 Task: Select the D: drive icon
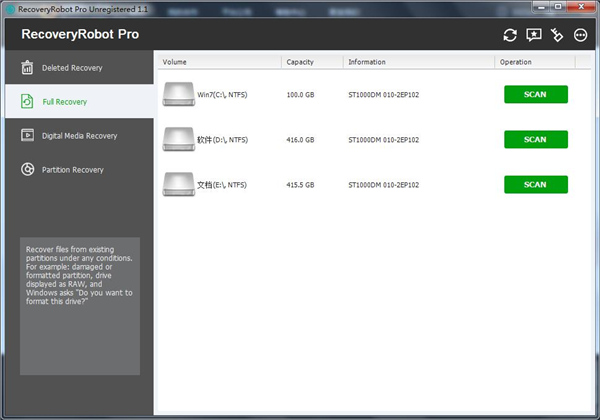(179, 139)
